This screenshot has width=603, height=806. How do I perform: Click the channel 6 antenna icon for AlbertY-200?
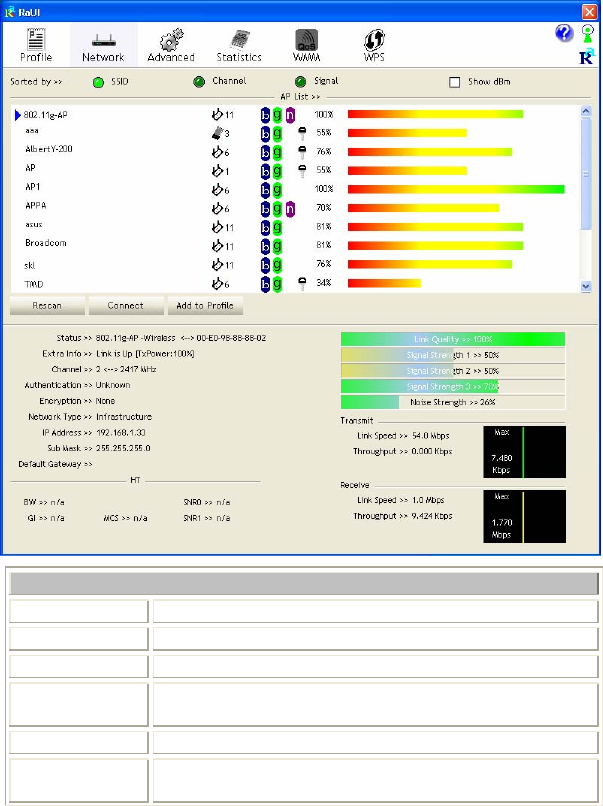pyautogui.click(x=217, y=152)
